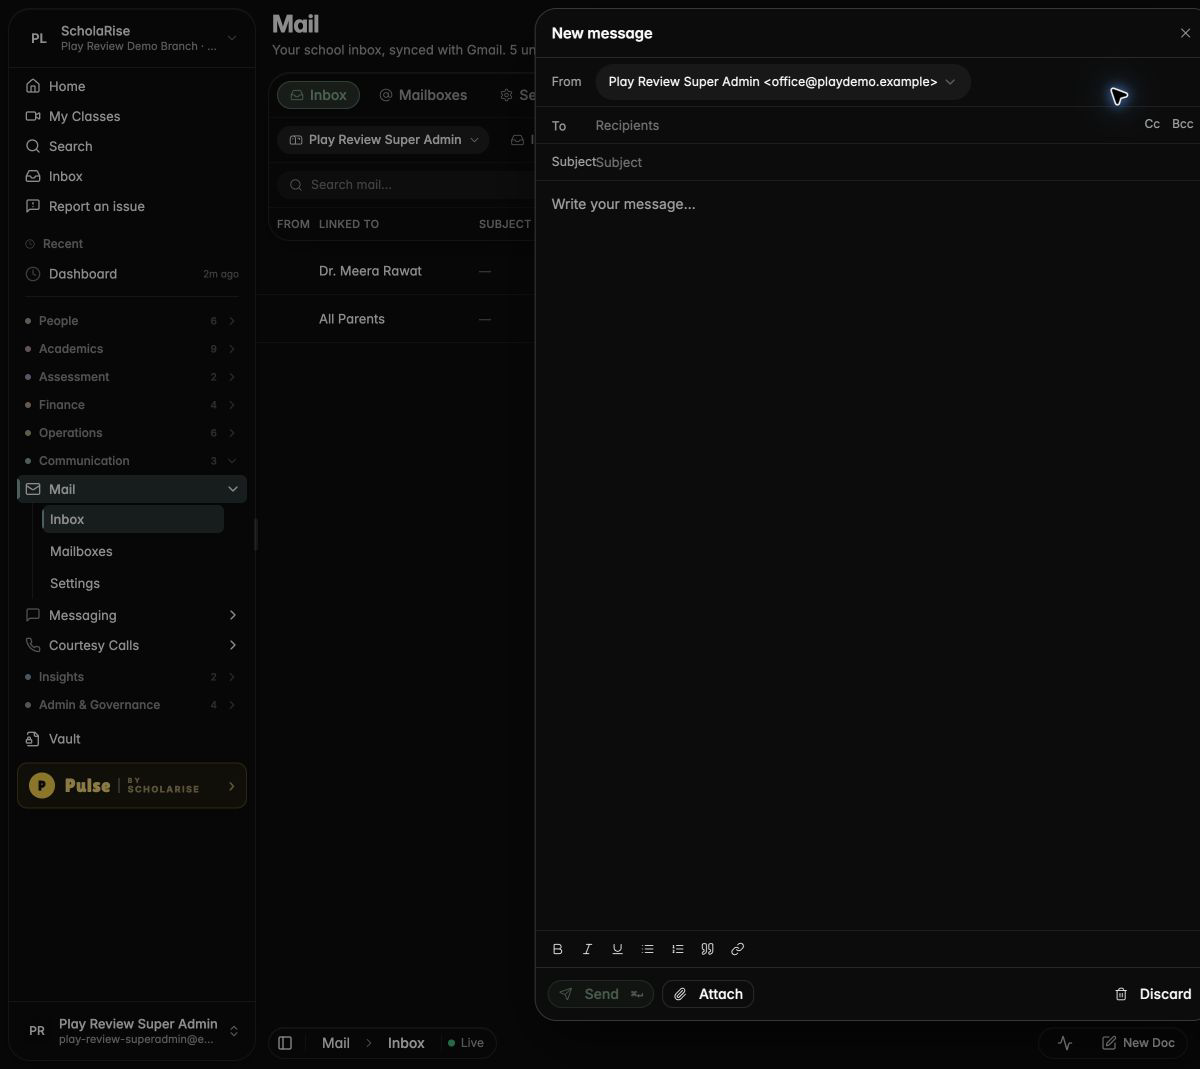This screenshot has width=1200, height=1069.
Task: Open Home in the sidebar
Action: pyautogui.click(x=132, y=86)
